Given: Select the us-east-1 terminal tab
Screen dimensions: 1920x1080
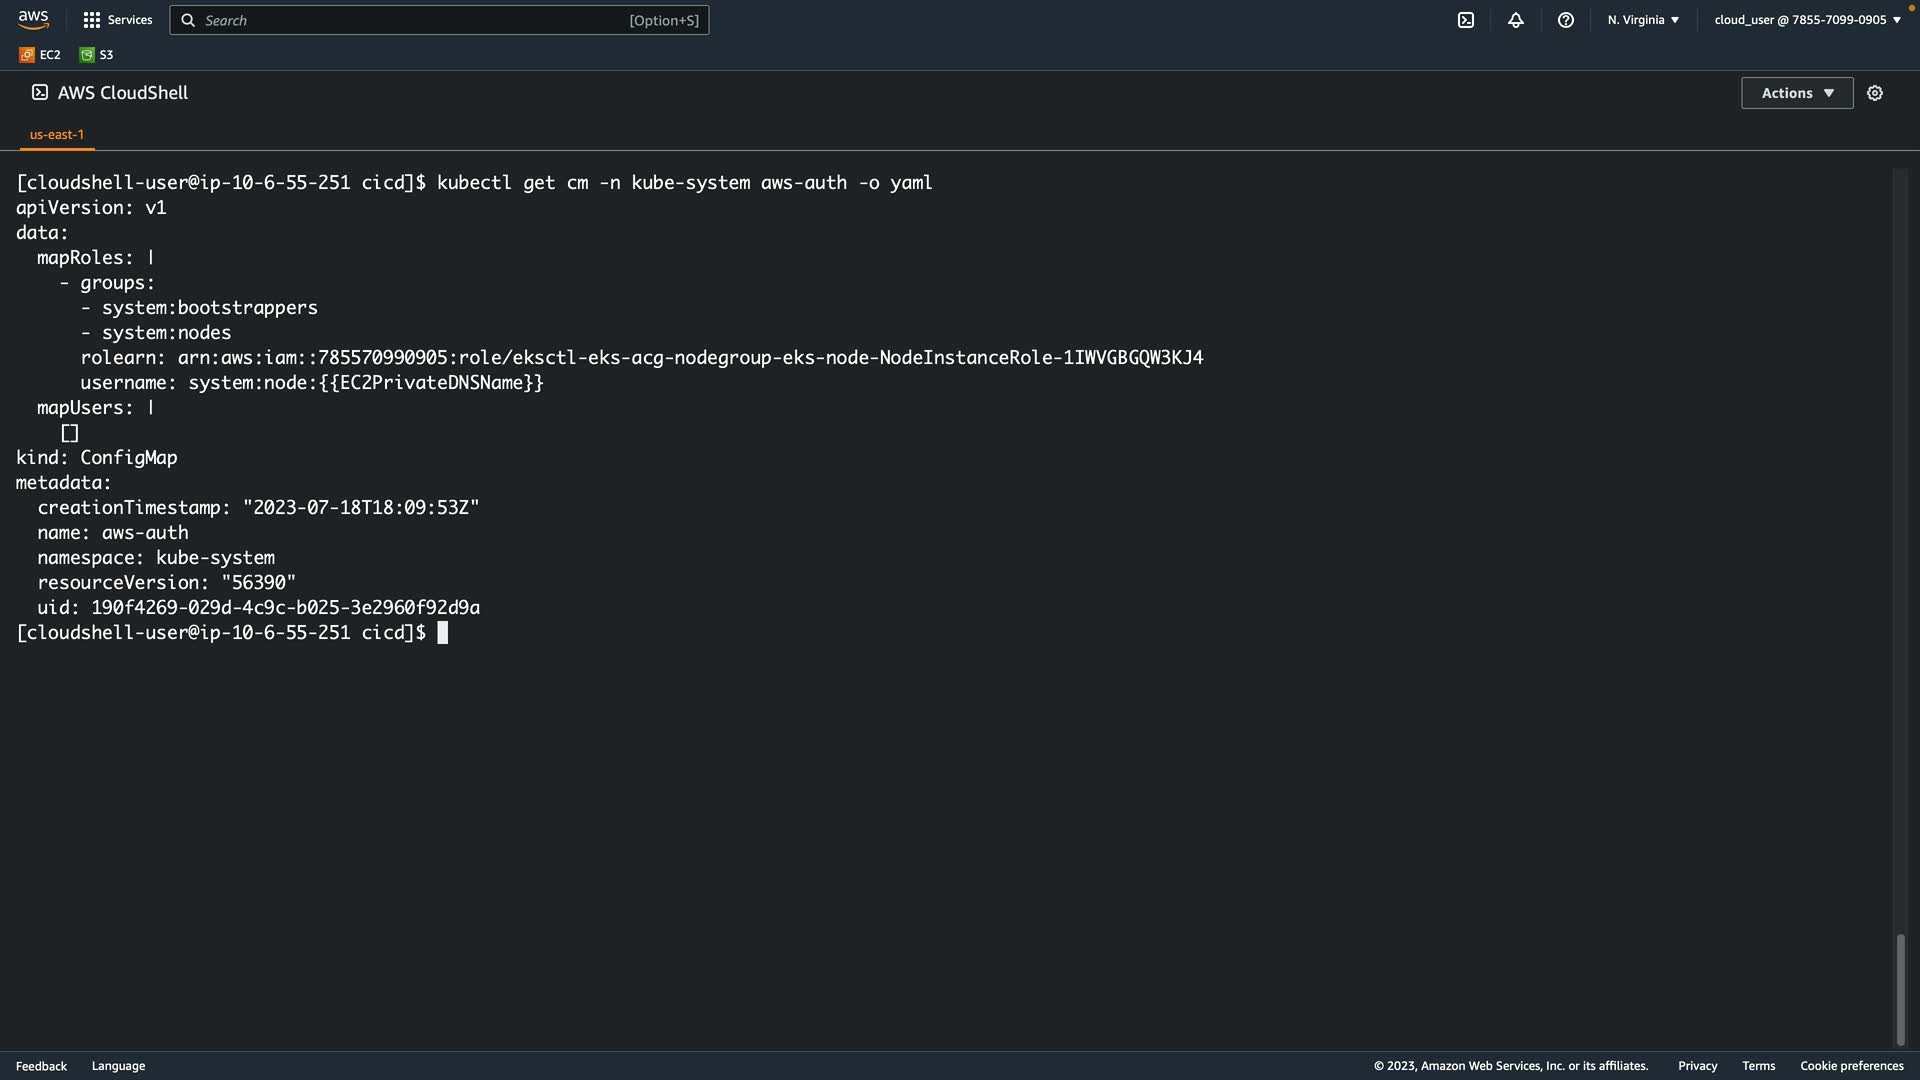Looking at the screenshot, I should click(x=57, y=134).
